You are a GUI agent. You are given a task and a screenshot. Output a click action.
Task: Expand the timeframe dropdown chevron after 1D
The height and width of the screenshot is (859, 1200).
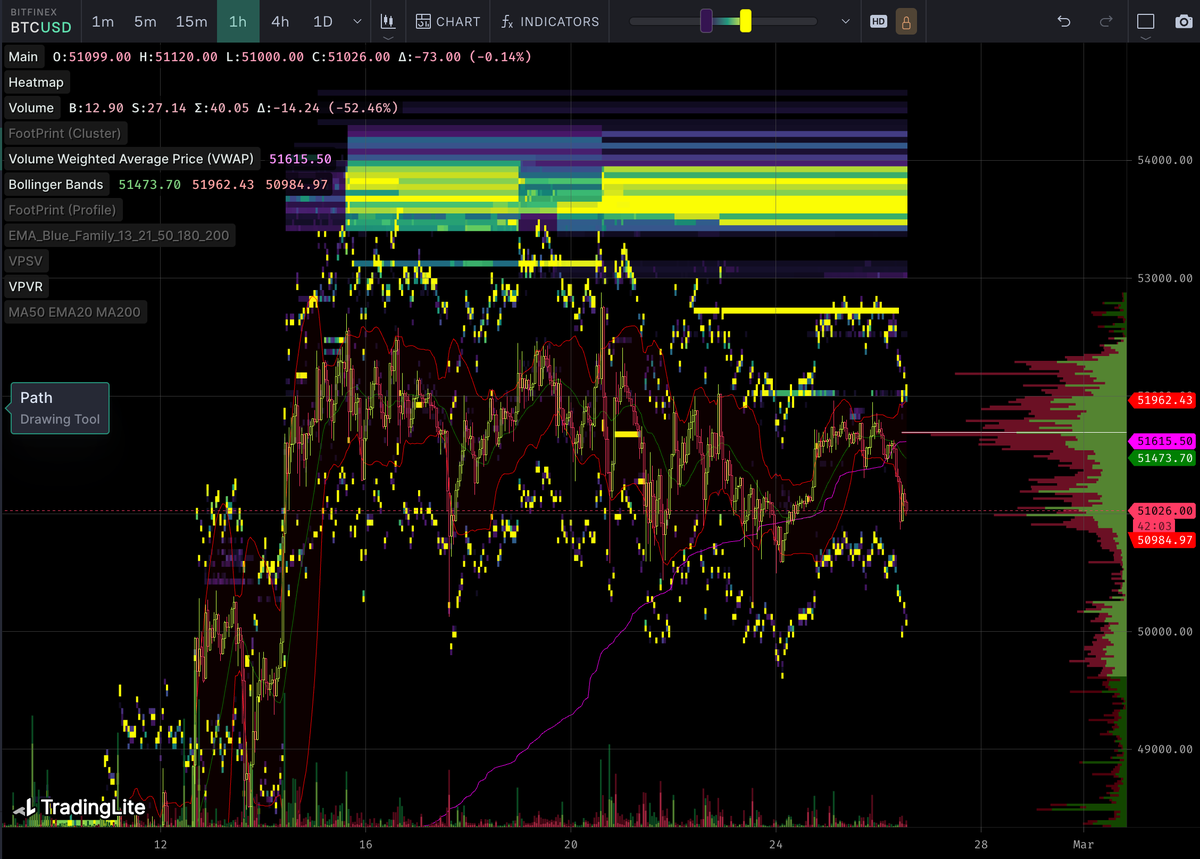358,21
